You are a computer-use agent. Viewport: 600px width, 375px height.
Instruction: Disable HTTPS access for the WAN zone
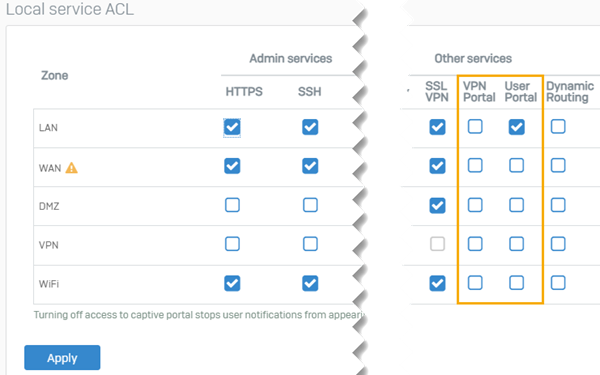232,166
